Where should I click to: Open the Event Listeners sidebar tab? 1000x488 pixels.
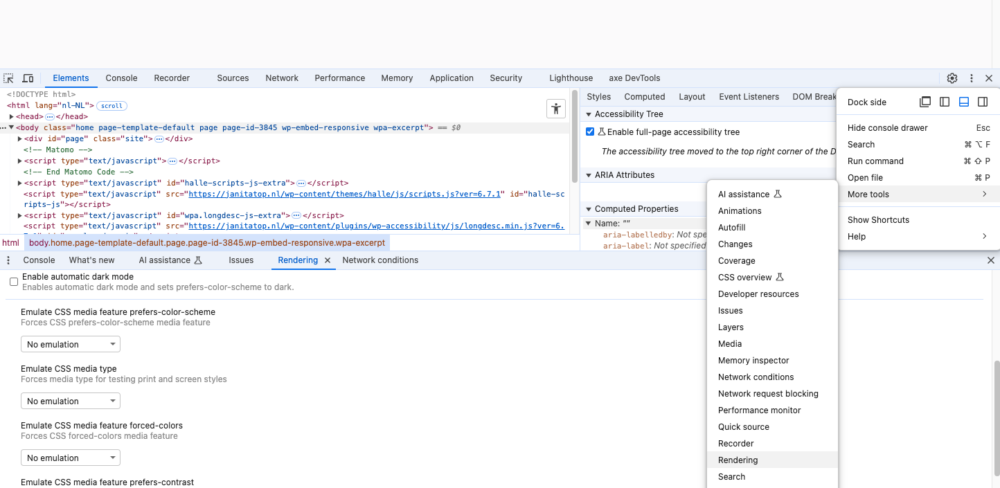point(749,97)
